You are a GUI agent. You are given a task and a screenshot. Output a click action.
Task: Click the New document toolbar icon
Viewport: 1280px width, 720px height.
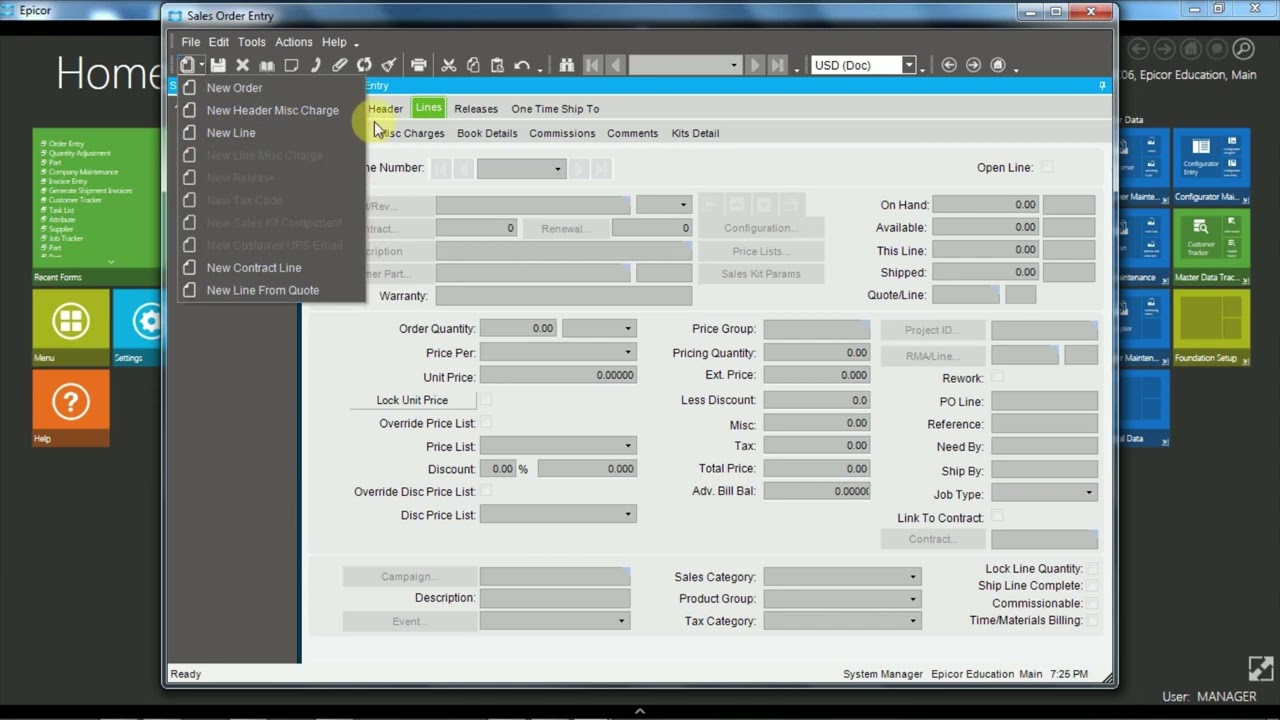187,65
